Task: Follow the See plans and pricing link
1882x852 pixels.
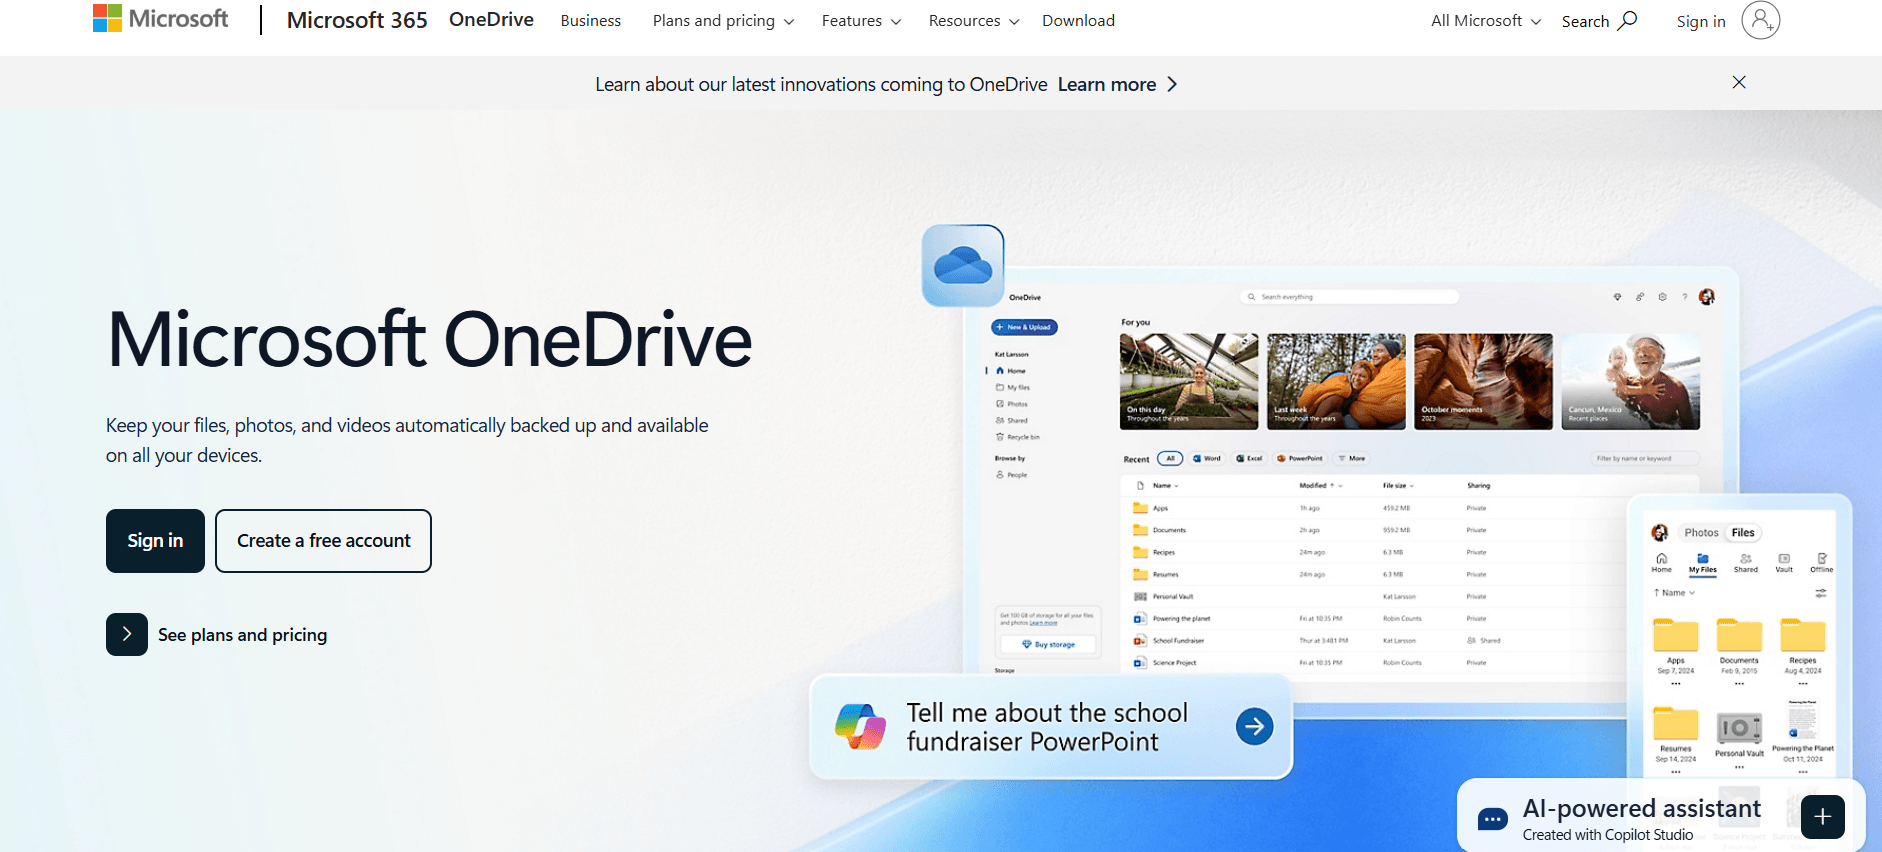Action: (x=216, y=635)
